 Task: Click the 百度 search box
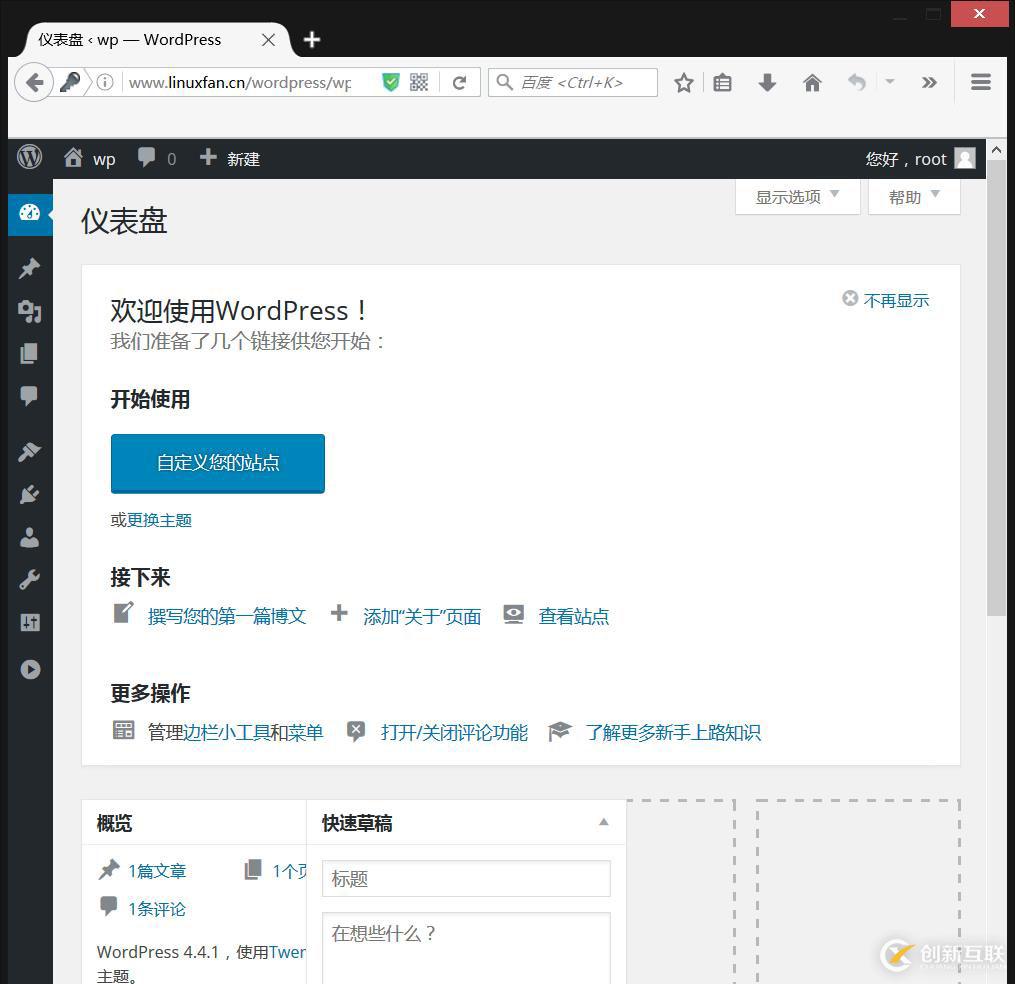[x=573, y=82]
